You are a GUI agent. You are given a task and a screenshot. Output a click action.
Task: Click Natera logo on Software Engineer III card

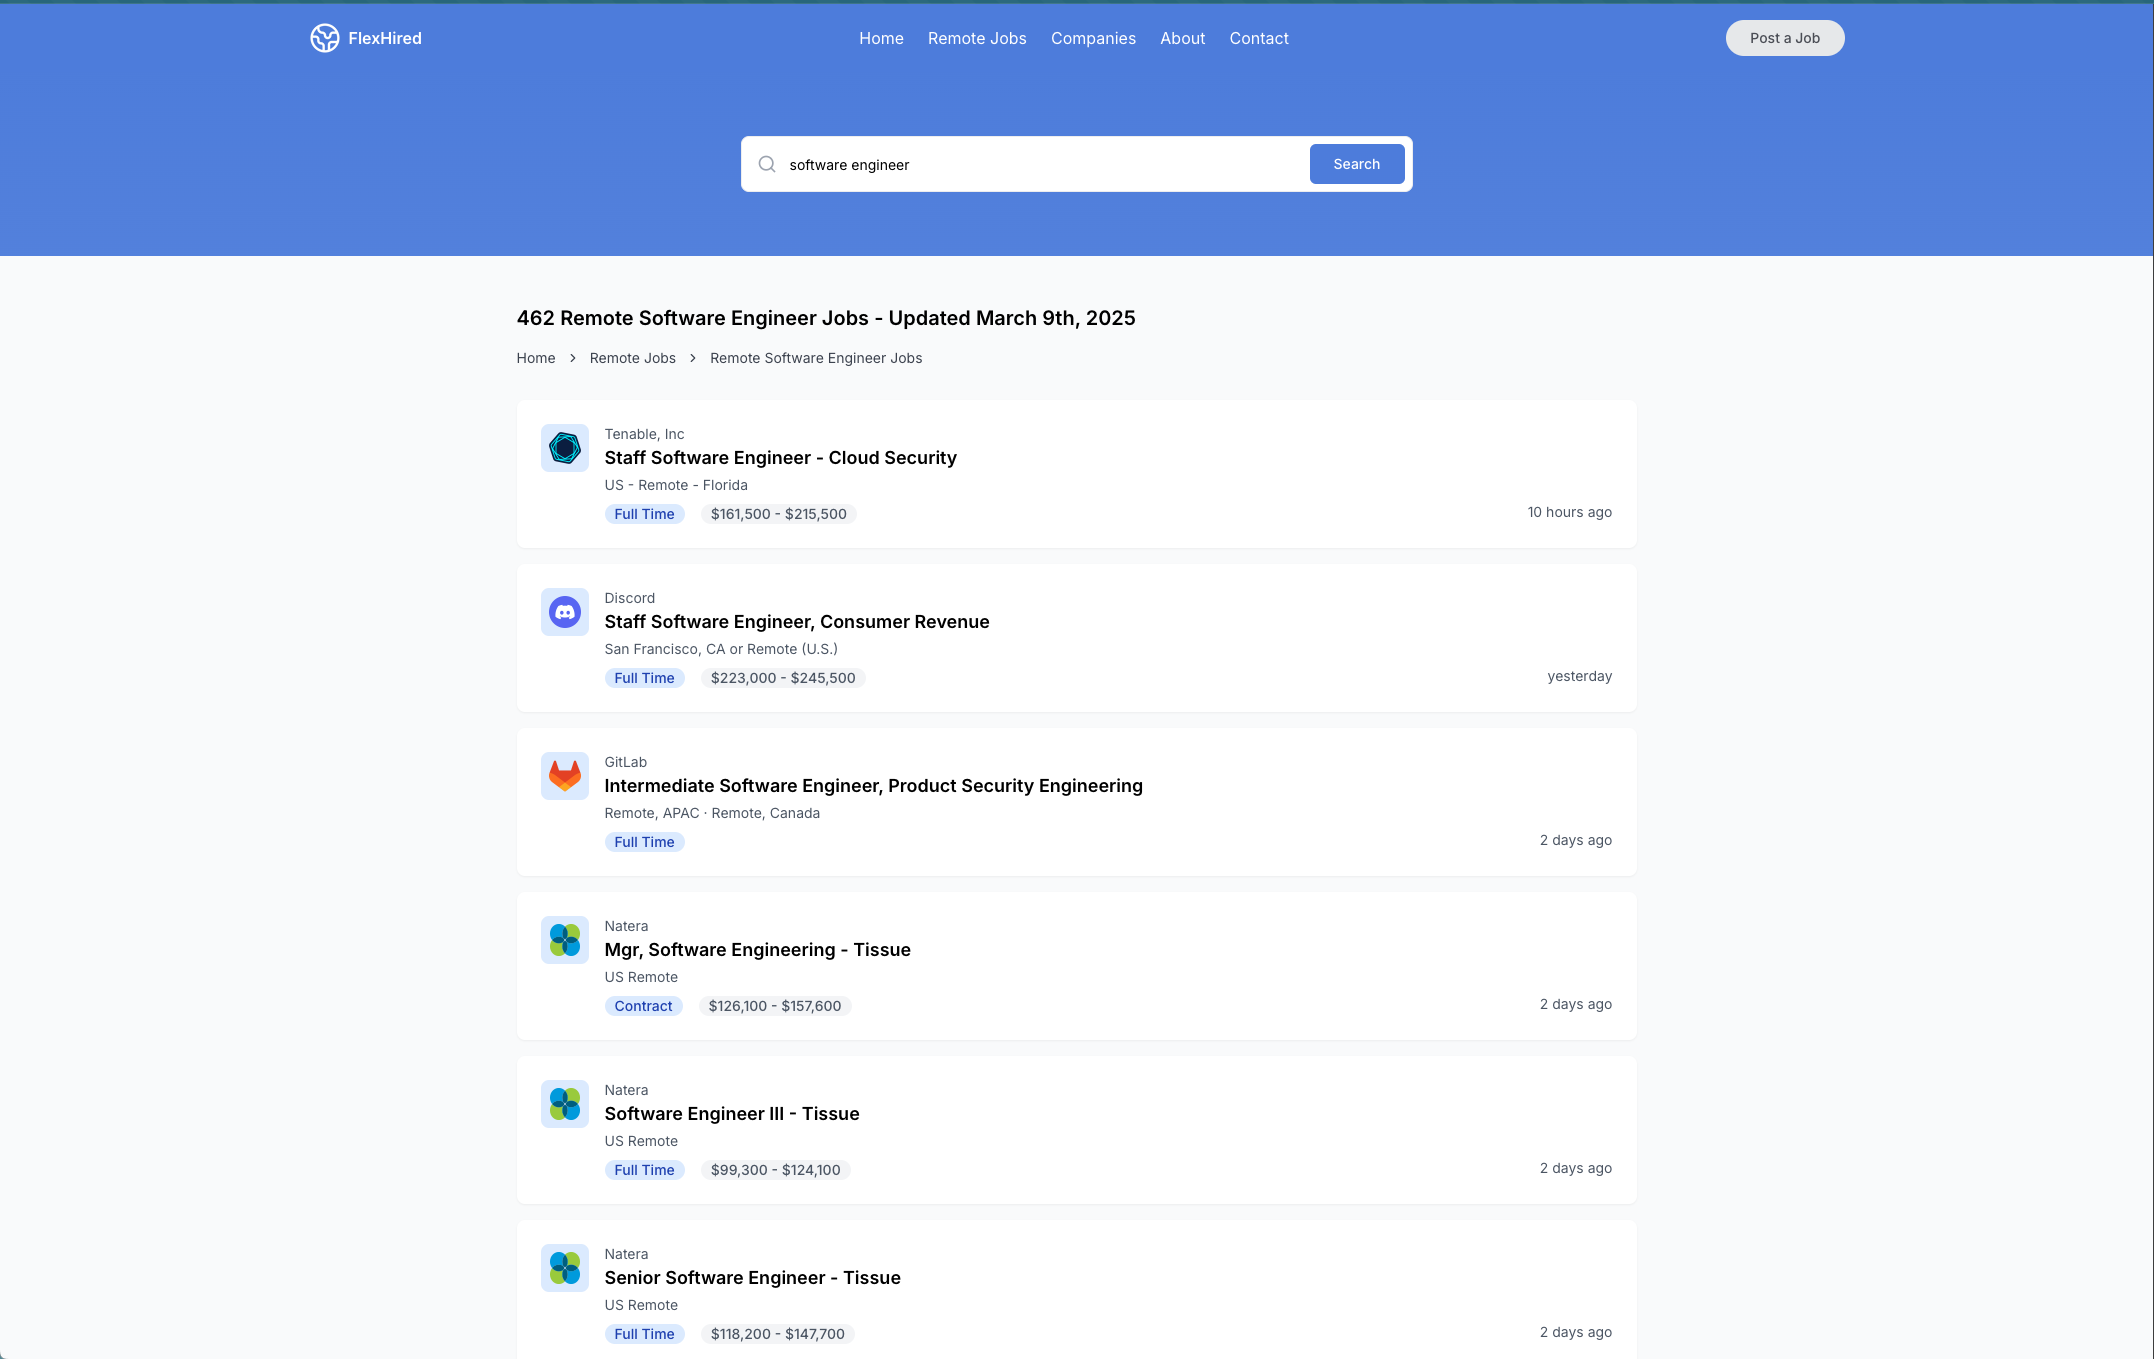coord(565,1104)
